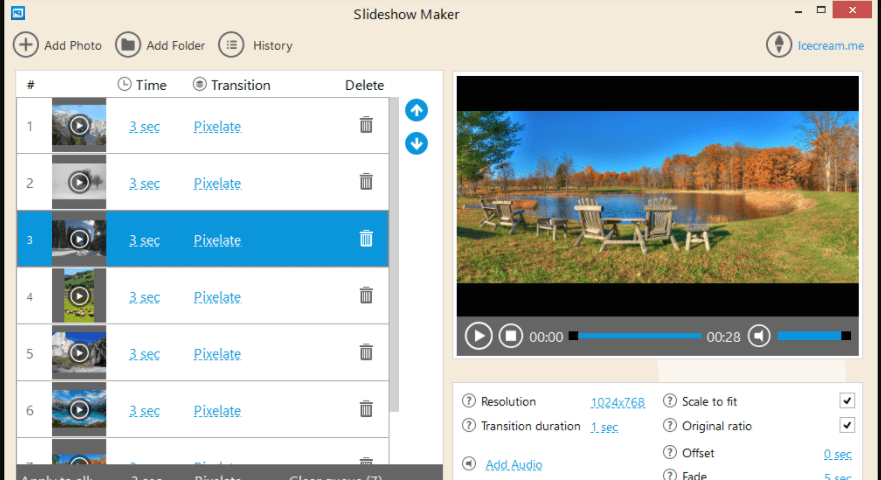
Task: Change transition duration 1 sec value
Action: pyautogui.click(x=605, y=427)
